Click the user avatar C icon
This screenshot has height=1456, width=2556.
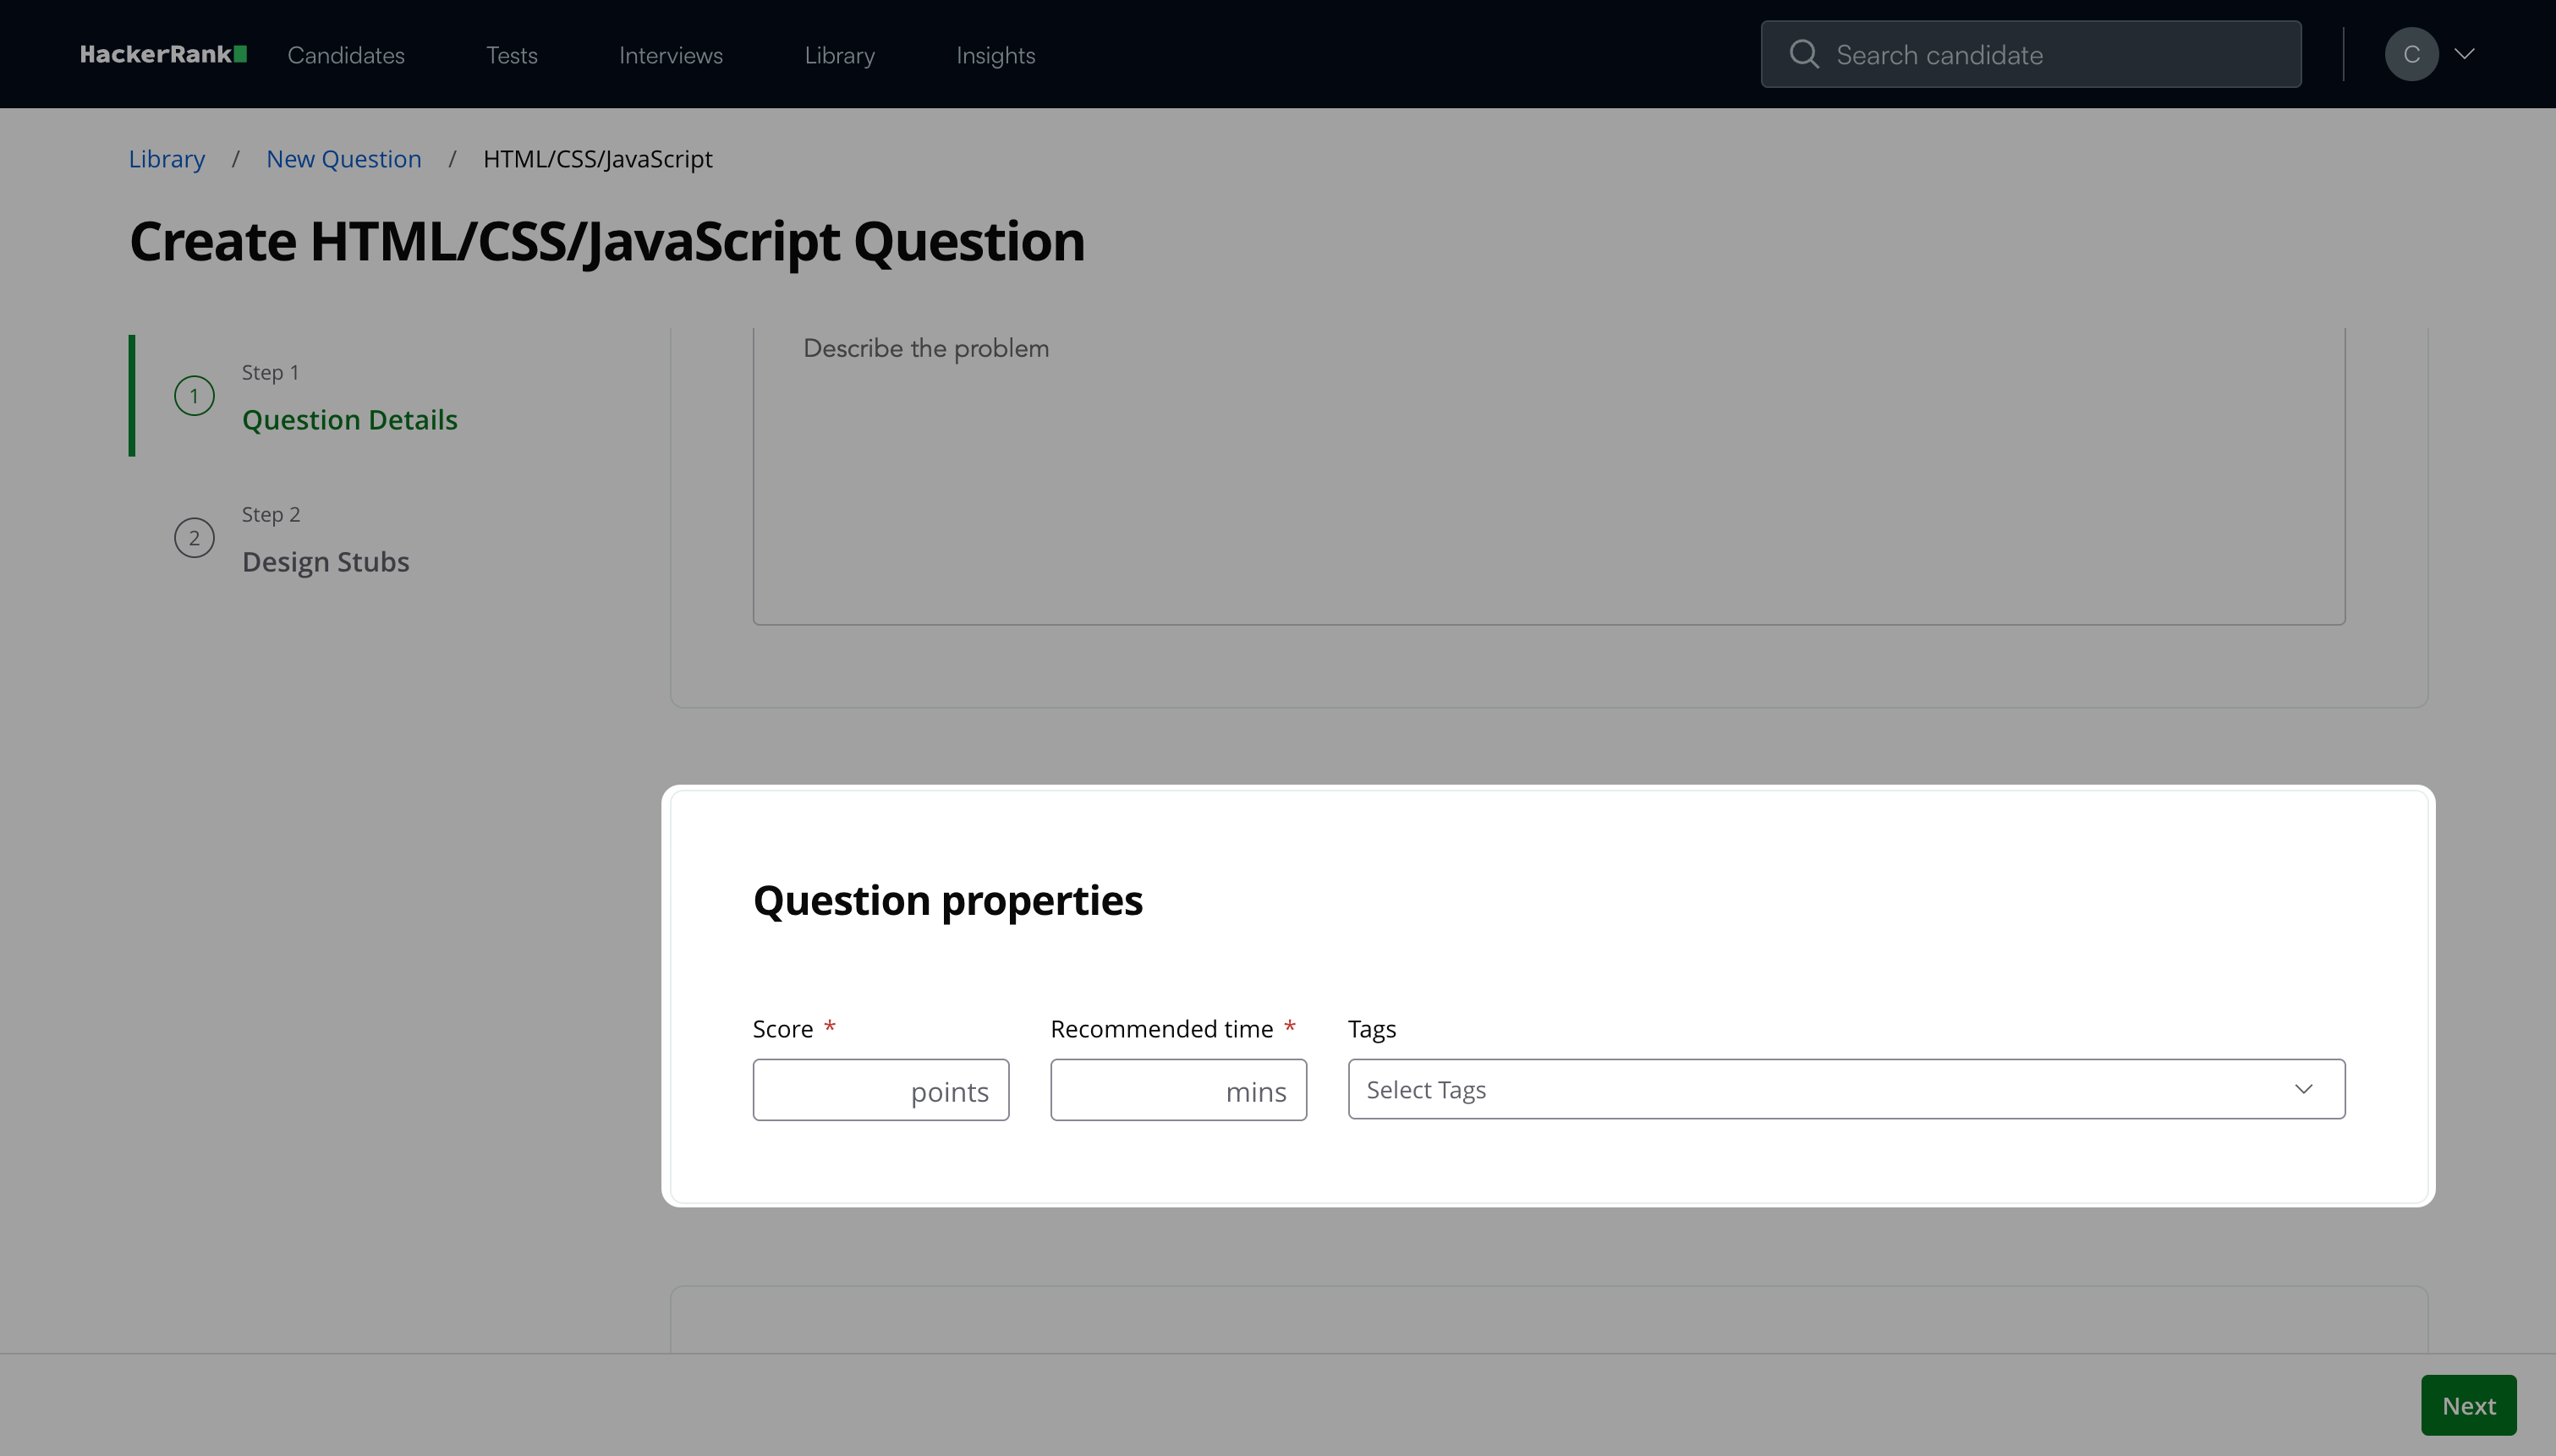coord(2411,54)
